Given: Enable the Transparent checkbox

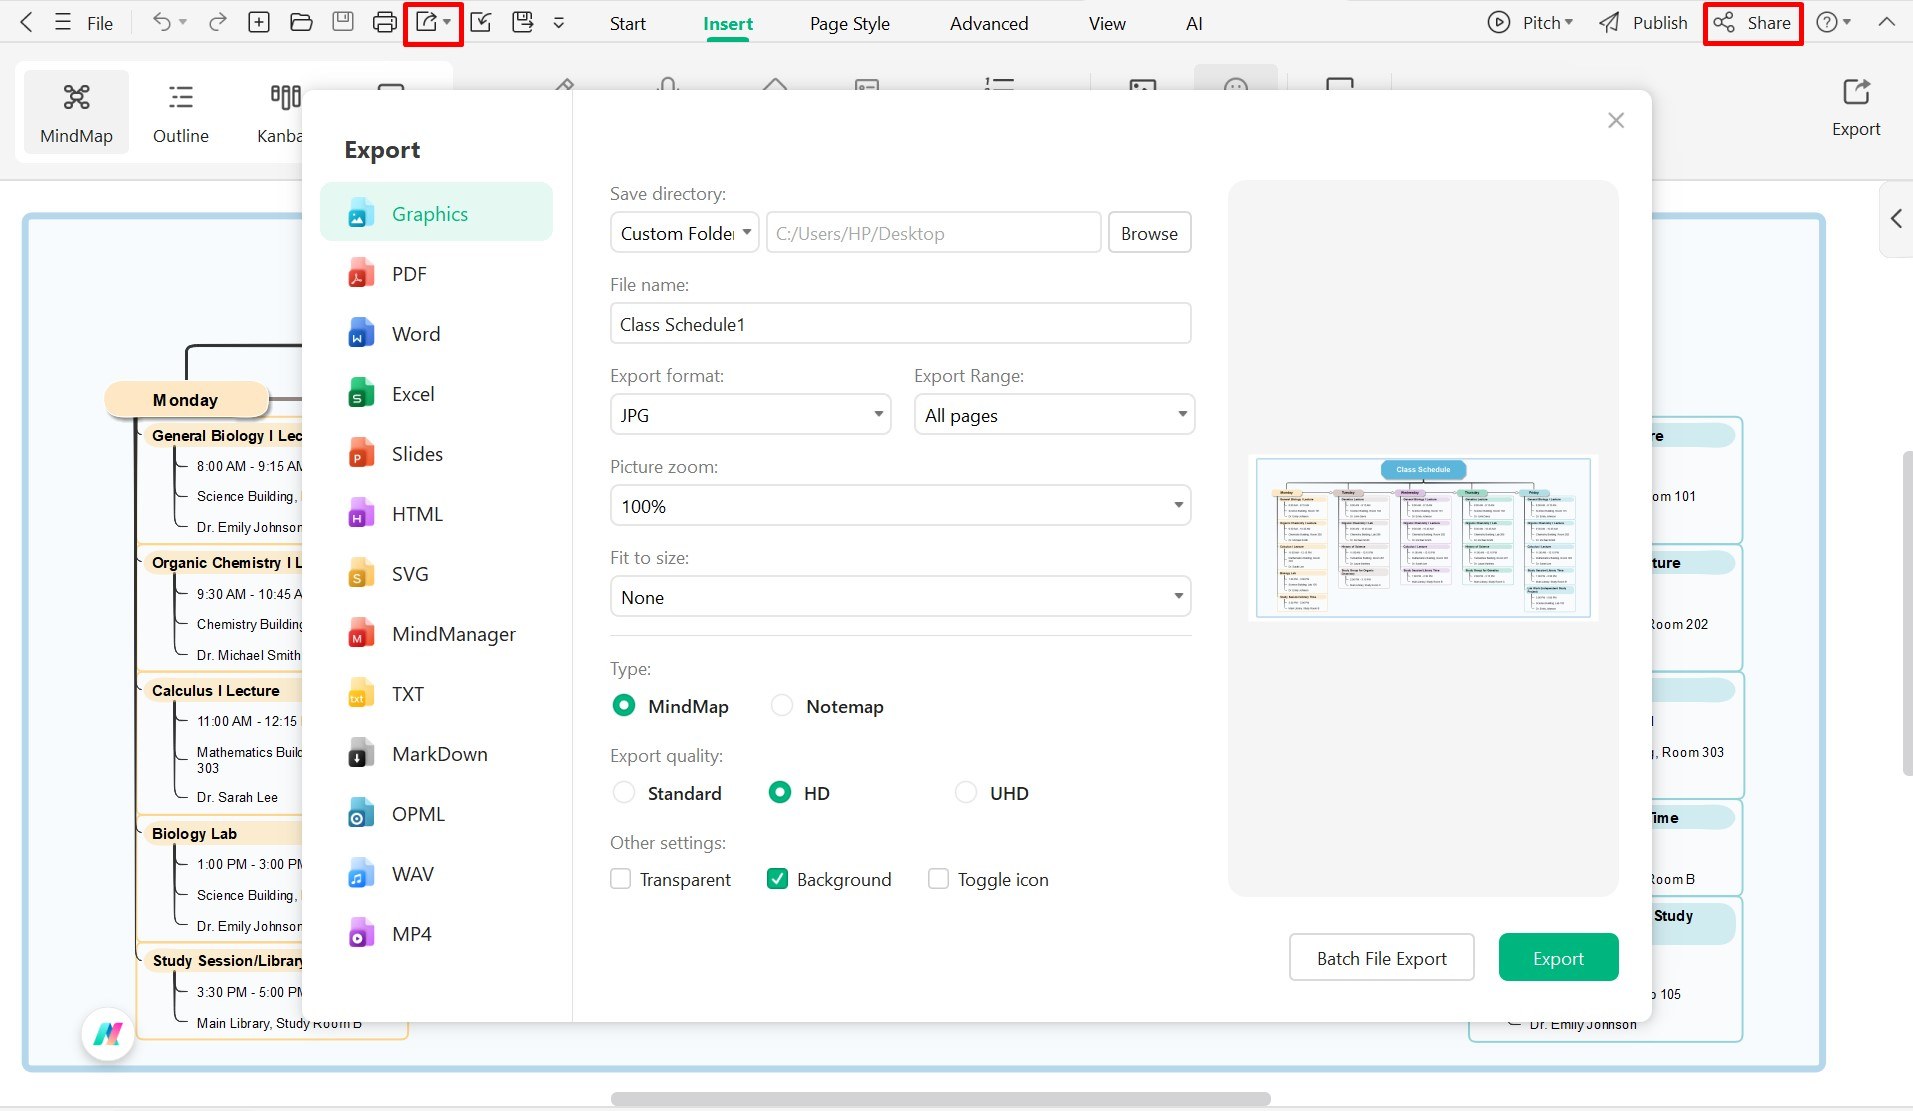Looking at the screenshot, I should [x=621, y=879].
